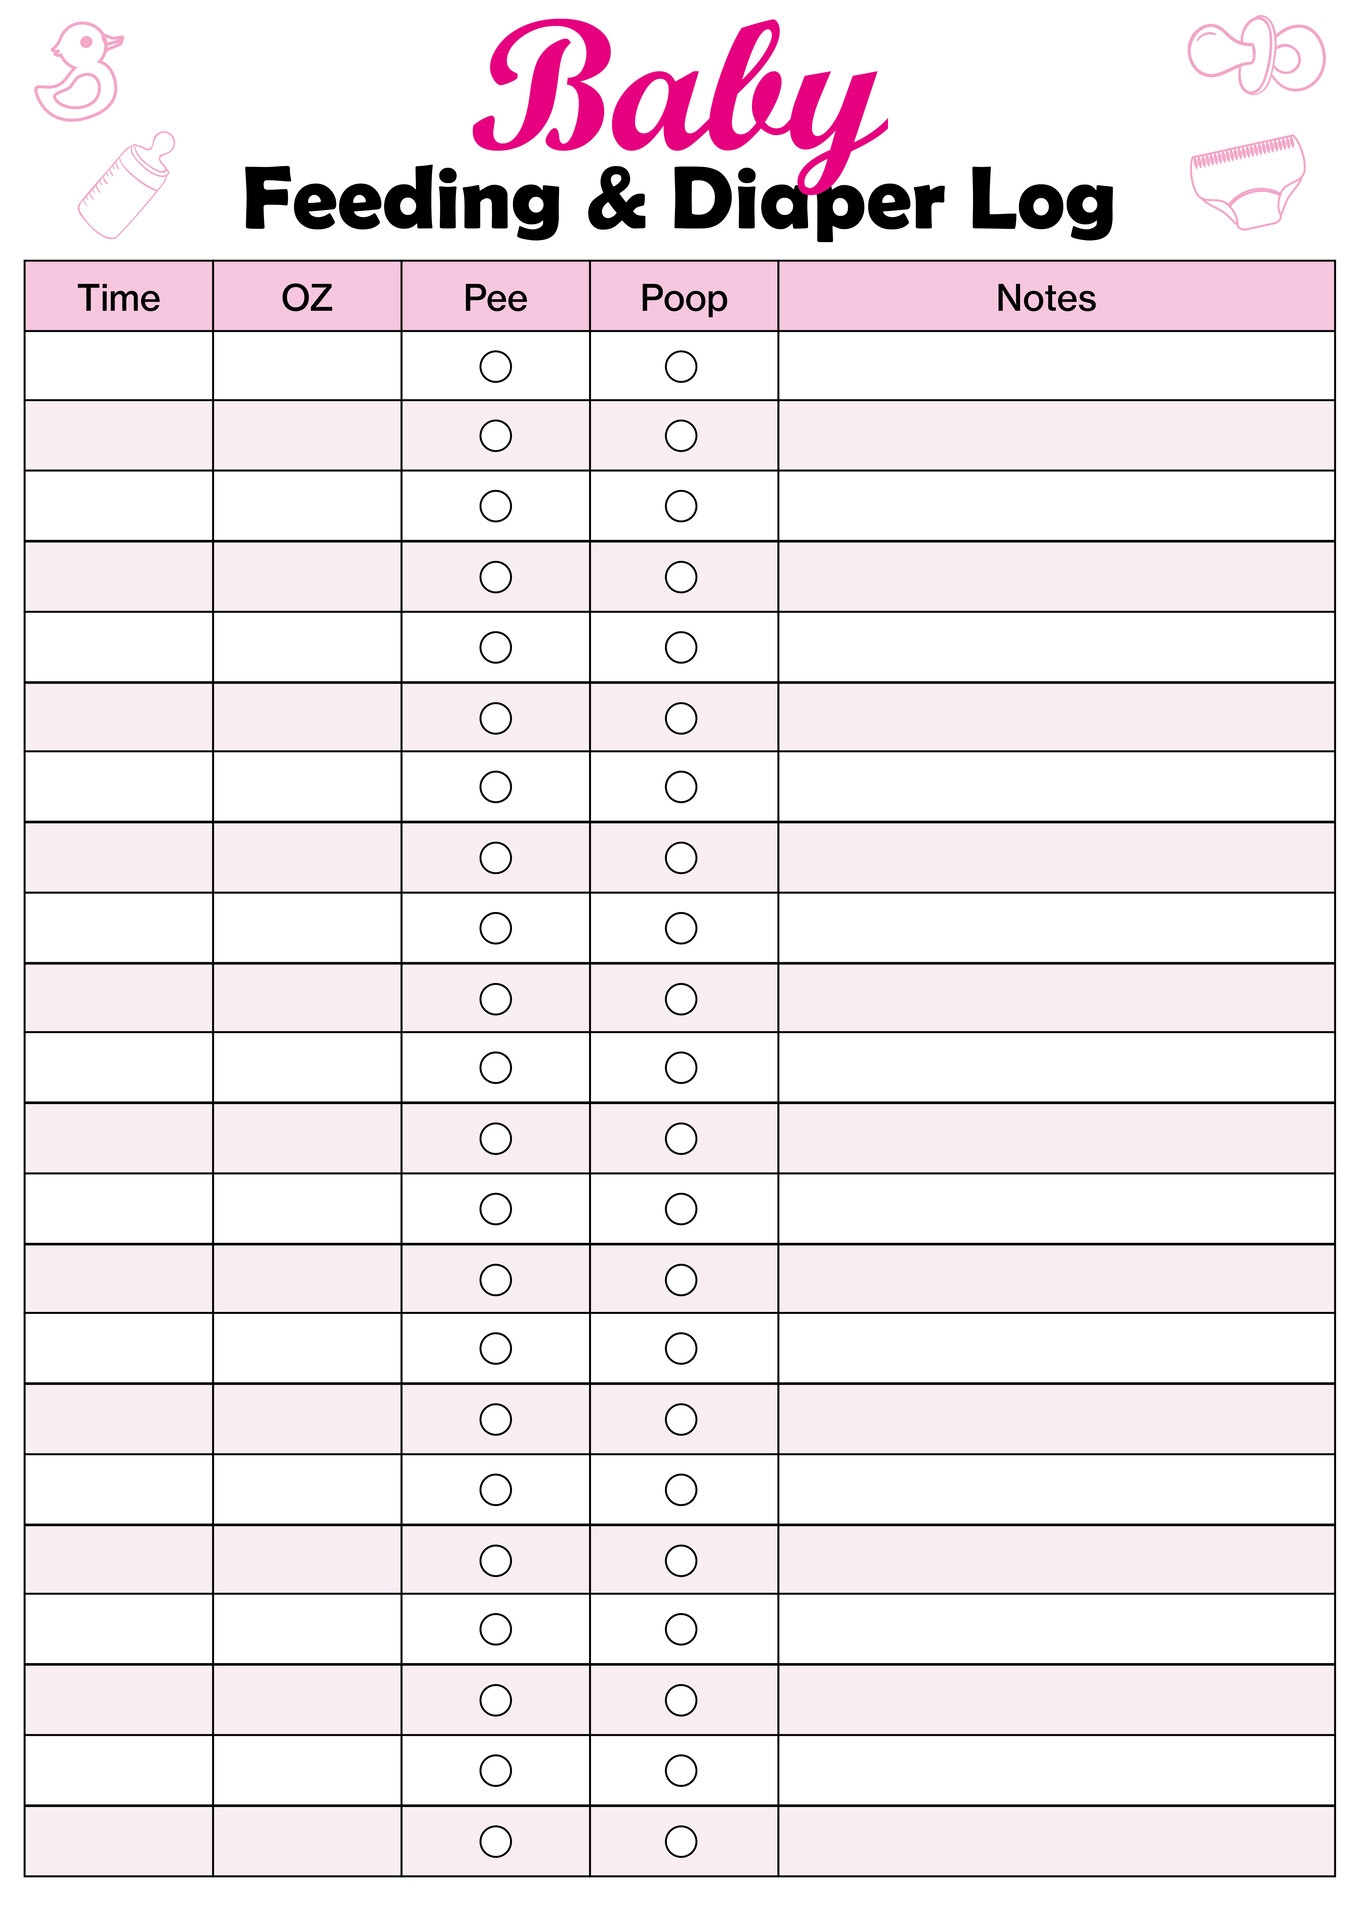Screen dimensions: 1358x1920
Task: Click the pacifier icon
Action: tap(1257, 55)
